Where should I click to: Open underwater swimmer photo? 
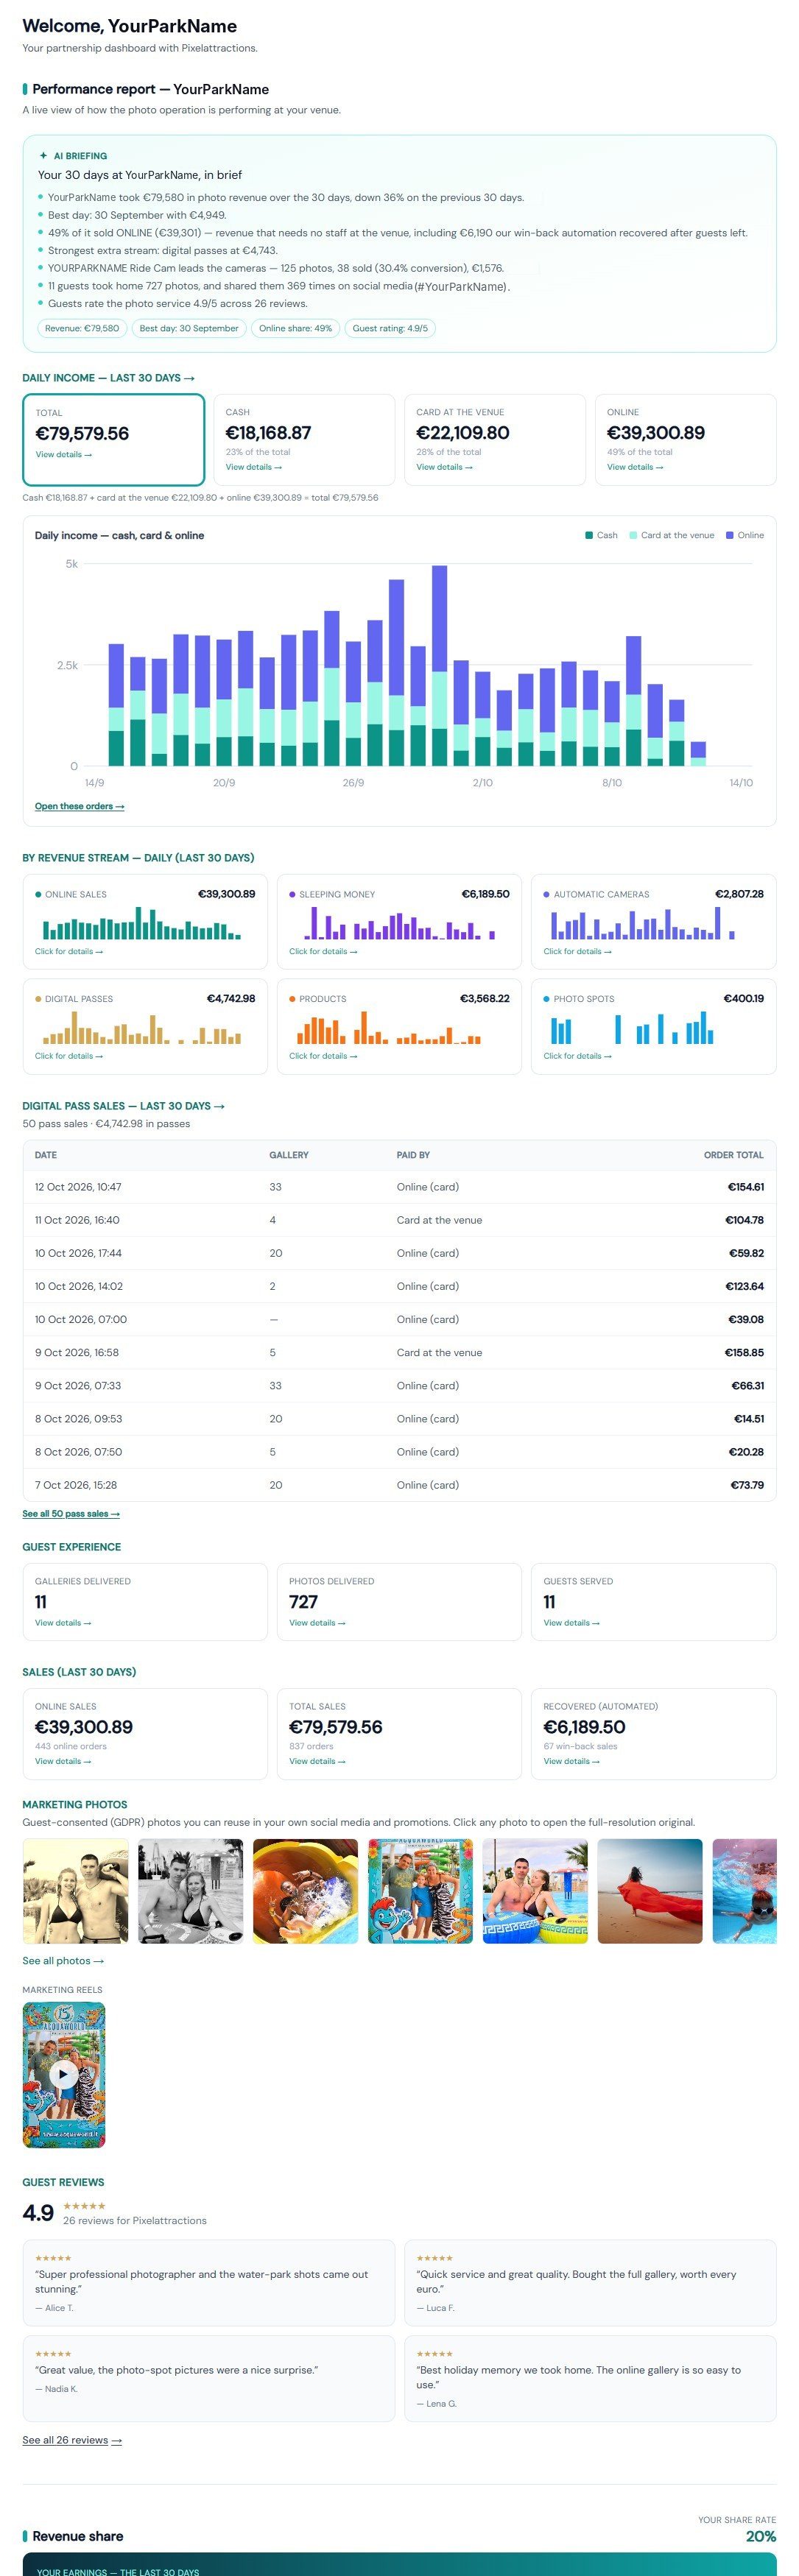[744, 1891]
